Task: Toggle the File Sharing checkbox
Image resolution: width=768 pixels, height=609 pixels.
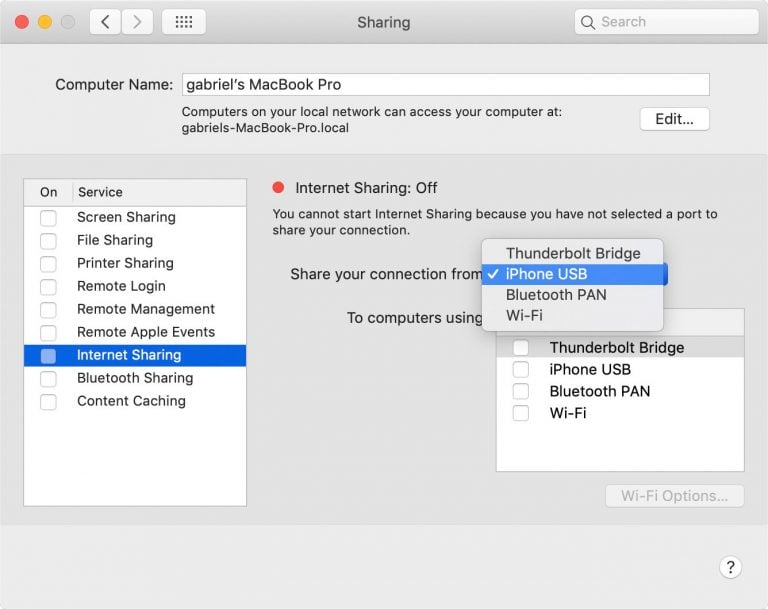Action: pyautogui.click(x=48, y=240)
